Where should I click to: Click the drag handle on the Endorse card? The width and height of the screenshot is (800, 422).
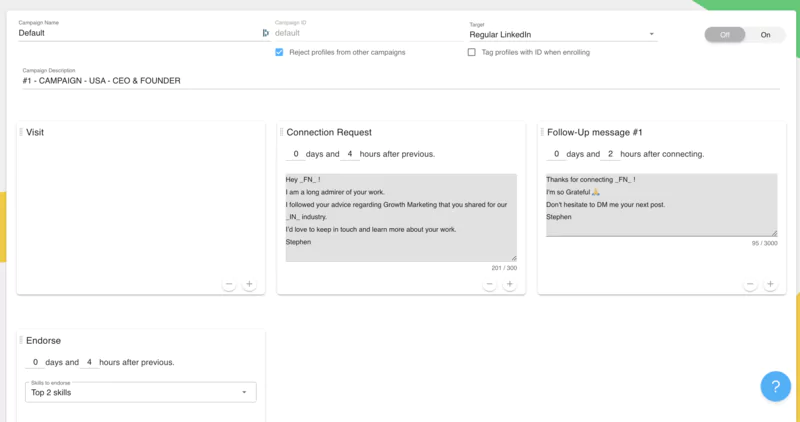click(21, 340)
